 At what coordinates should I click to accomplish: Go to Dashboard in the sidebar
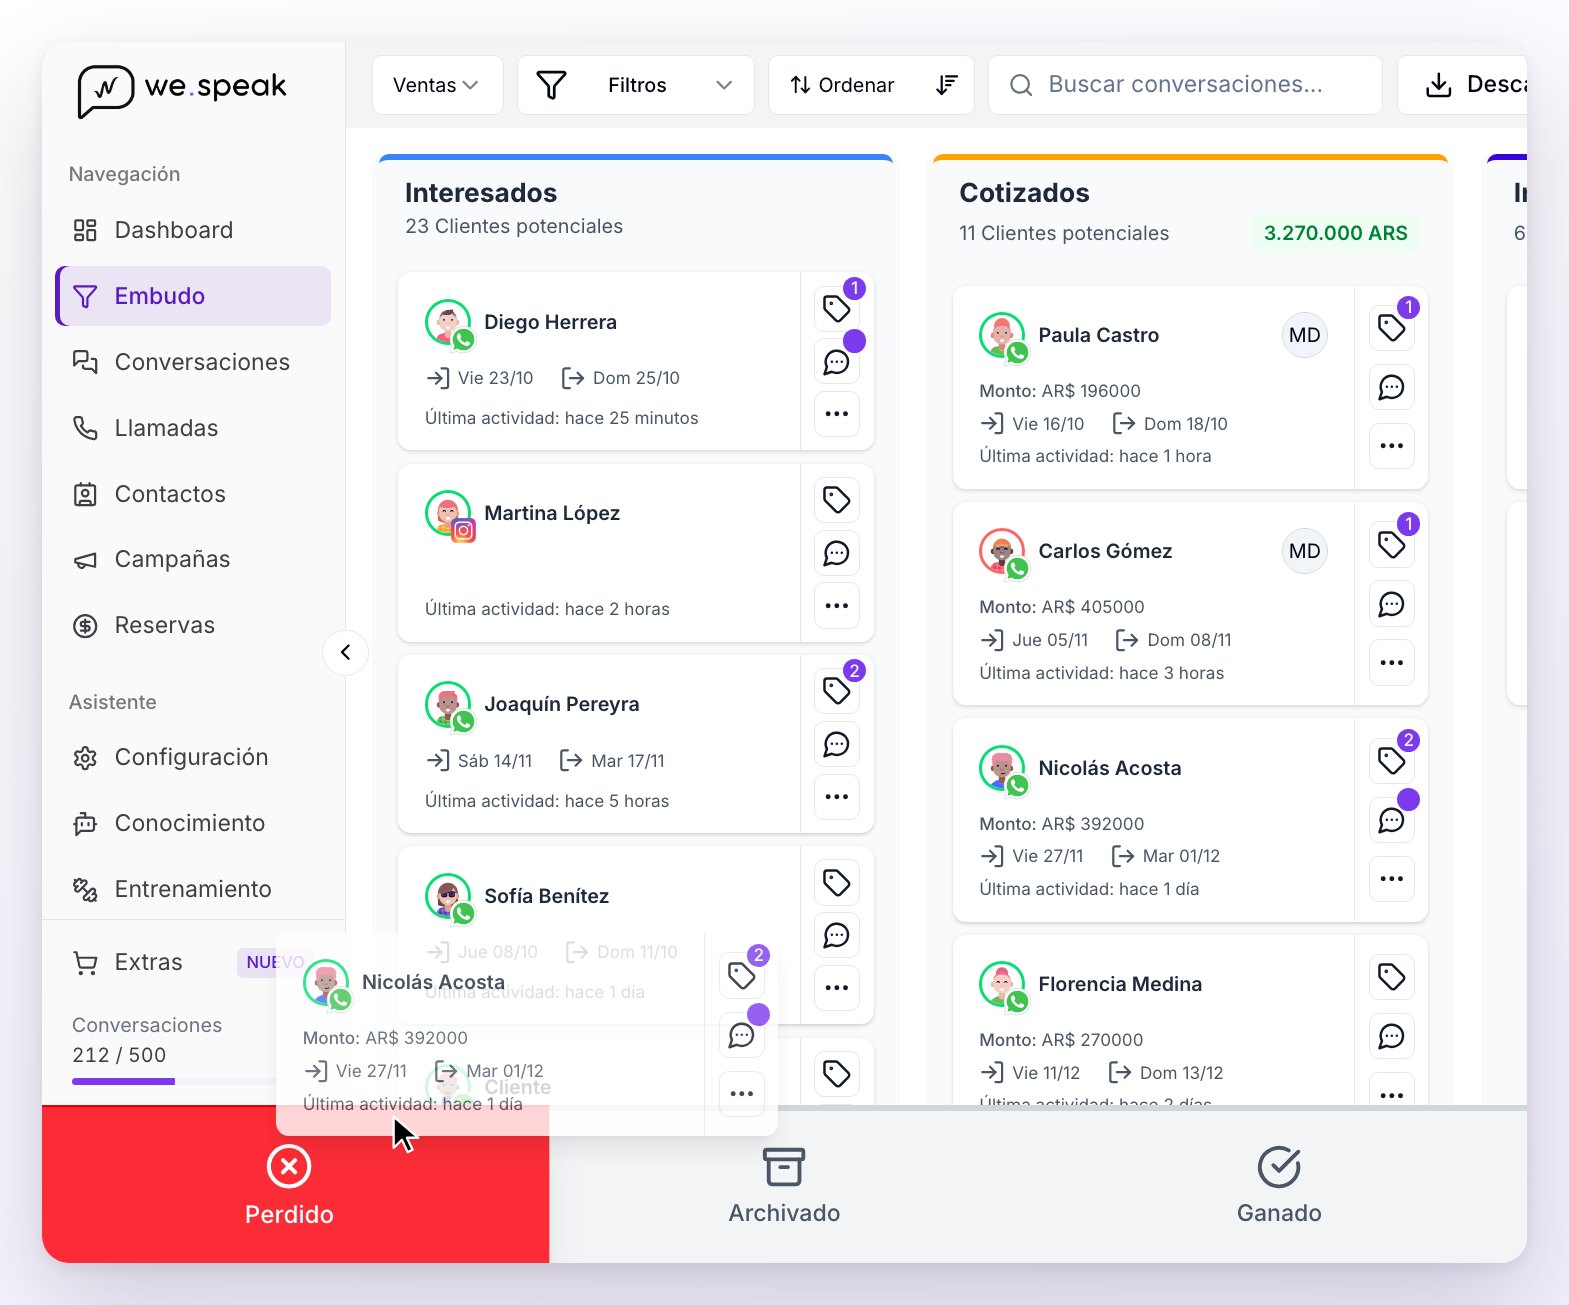[x=193, y=230]
